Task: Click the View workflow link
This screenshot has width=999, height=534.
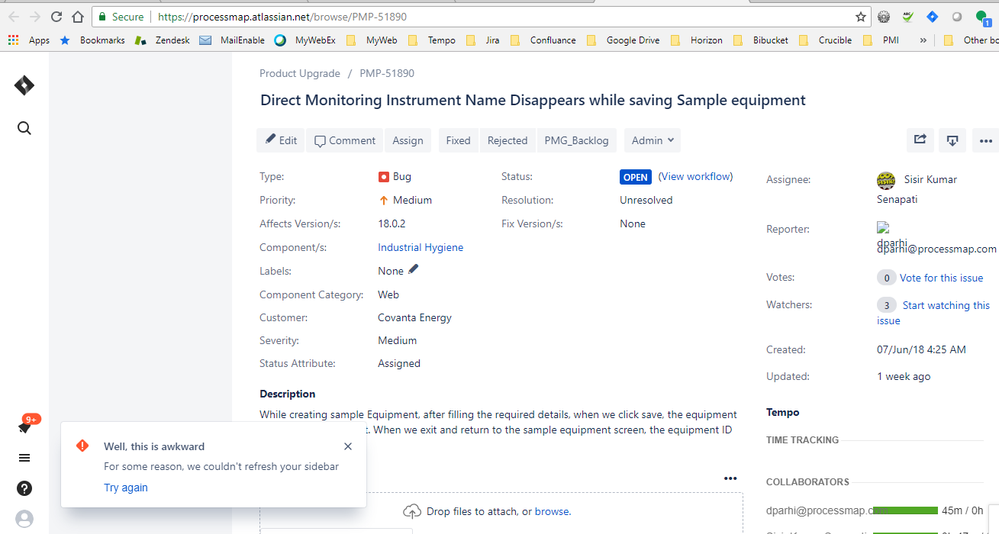Action: 695,177
